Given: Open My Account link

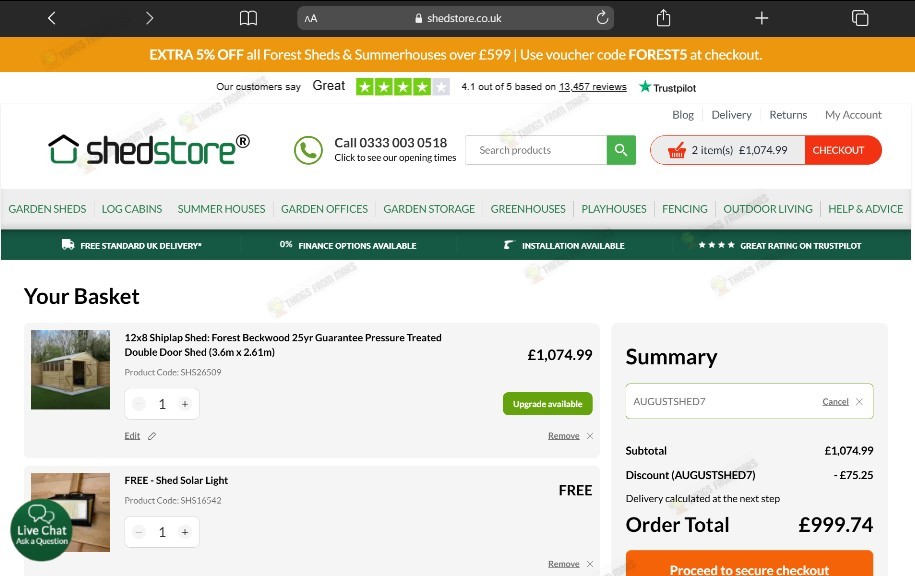Looking at the screenshot, I should point(853,115).
